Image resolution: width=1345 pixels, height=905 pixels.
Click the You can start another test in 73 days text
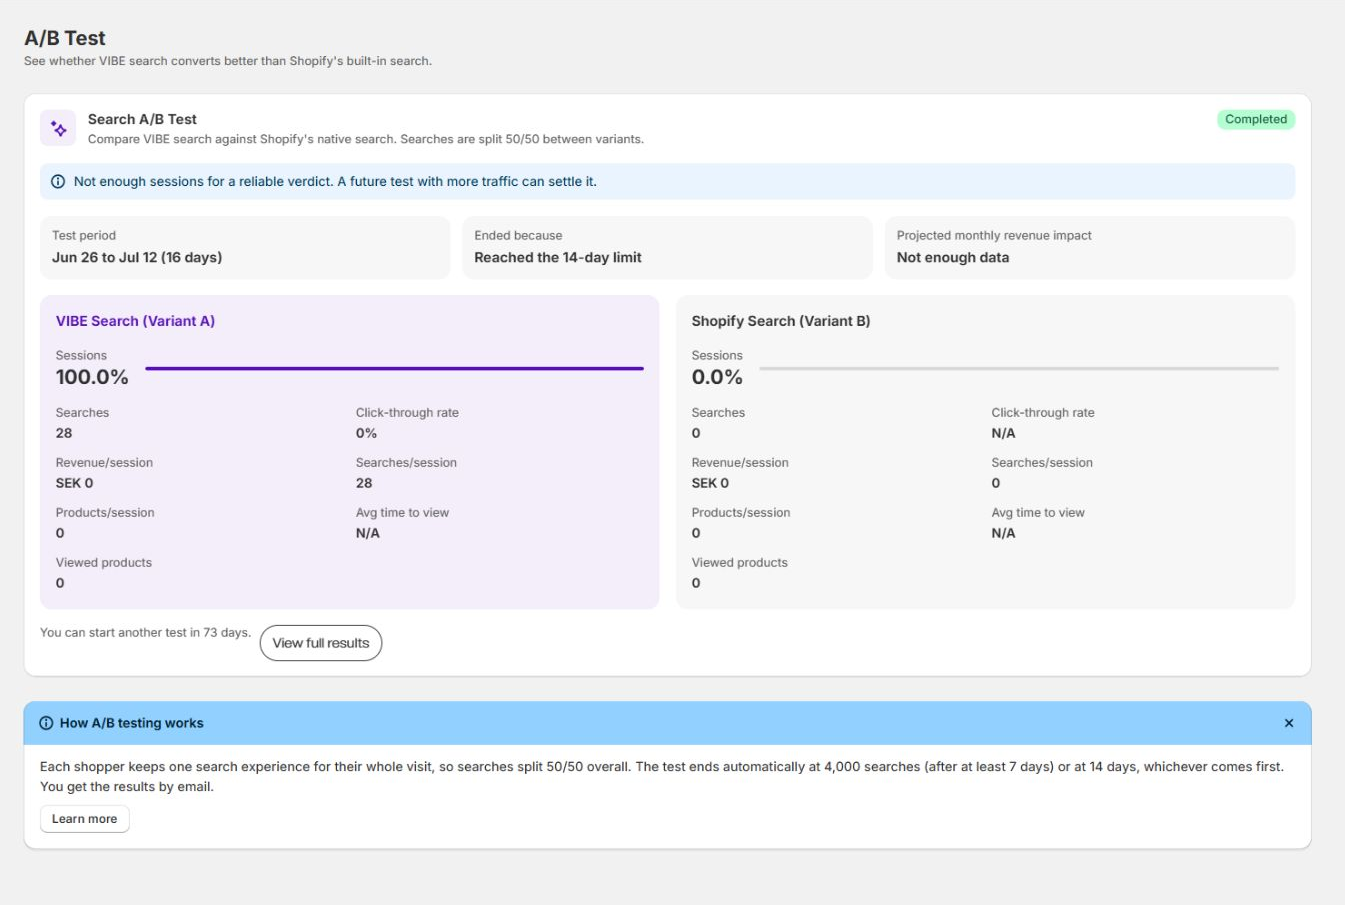pos(146,633)
